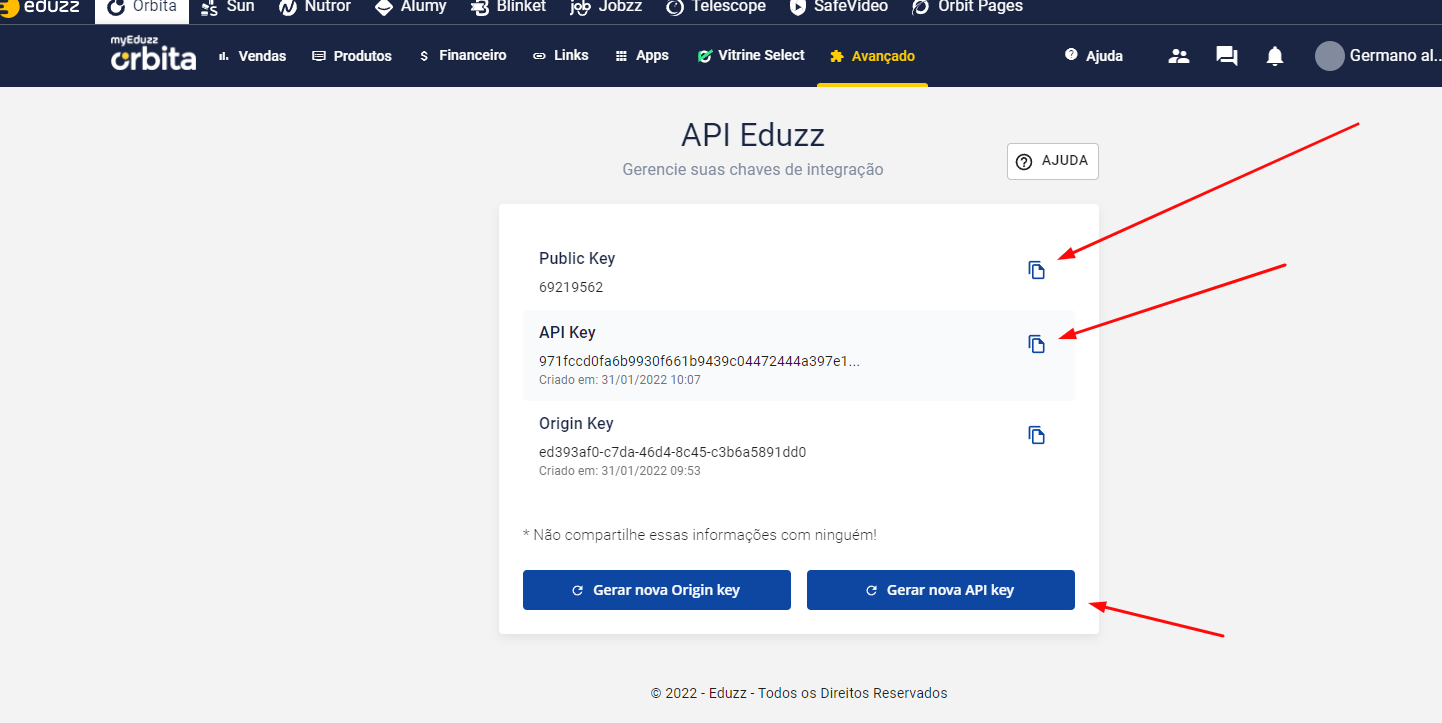Open the Financeiro menu

point(463,56)
